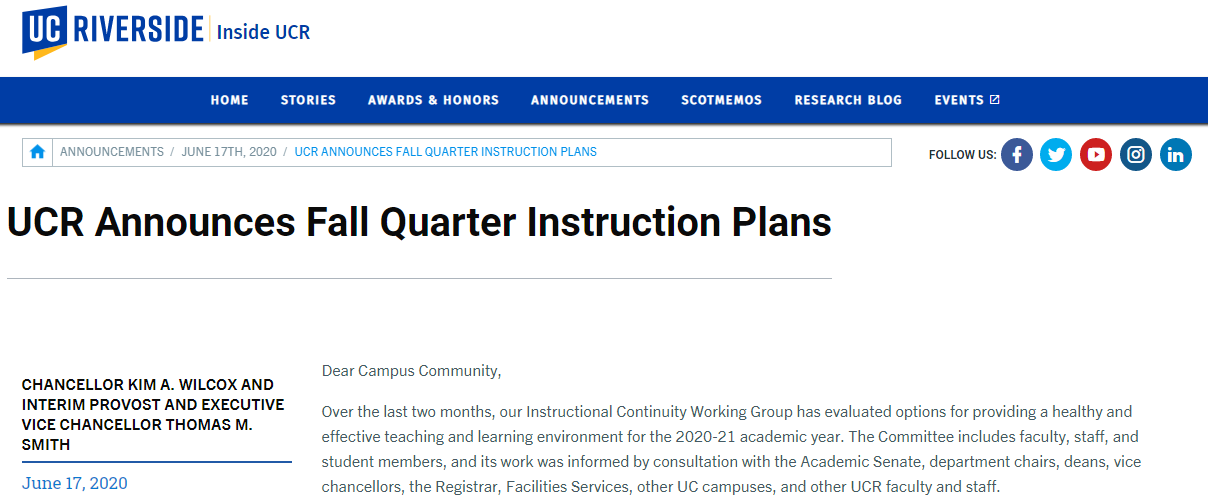Go to the Home menu item
Image resolution: width=1208 pixels, height=501 pixels.
[229, 100]
